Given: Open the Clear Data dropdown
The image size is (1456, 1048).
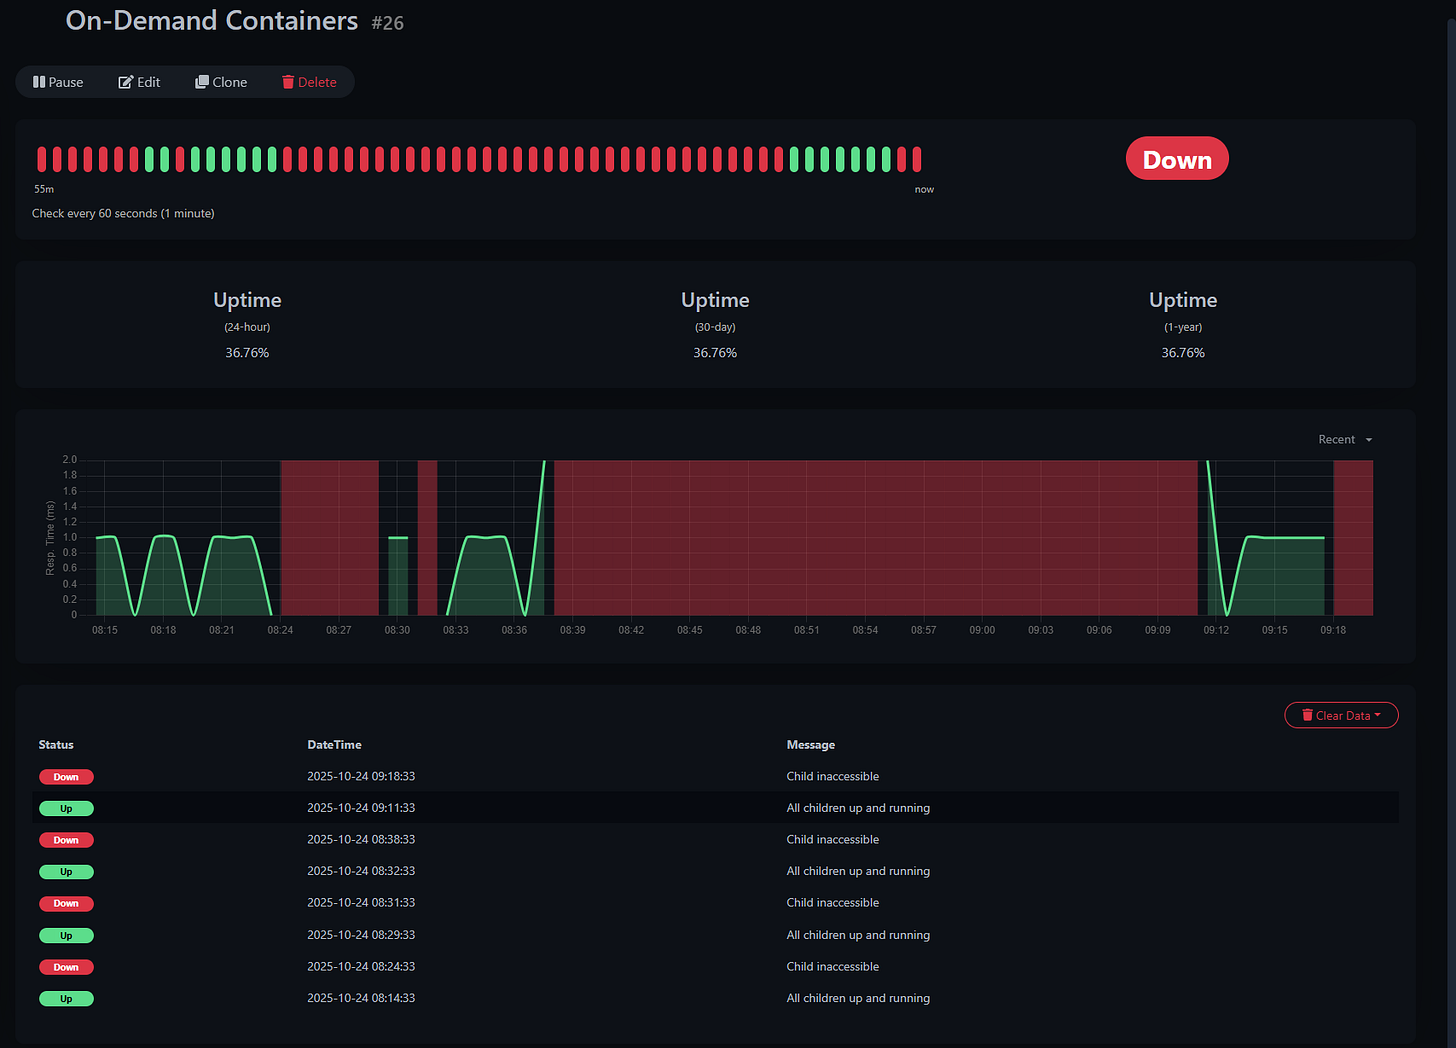Looking at the screenshot, I should point(1341,715).
